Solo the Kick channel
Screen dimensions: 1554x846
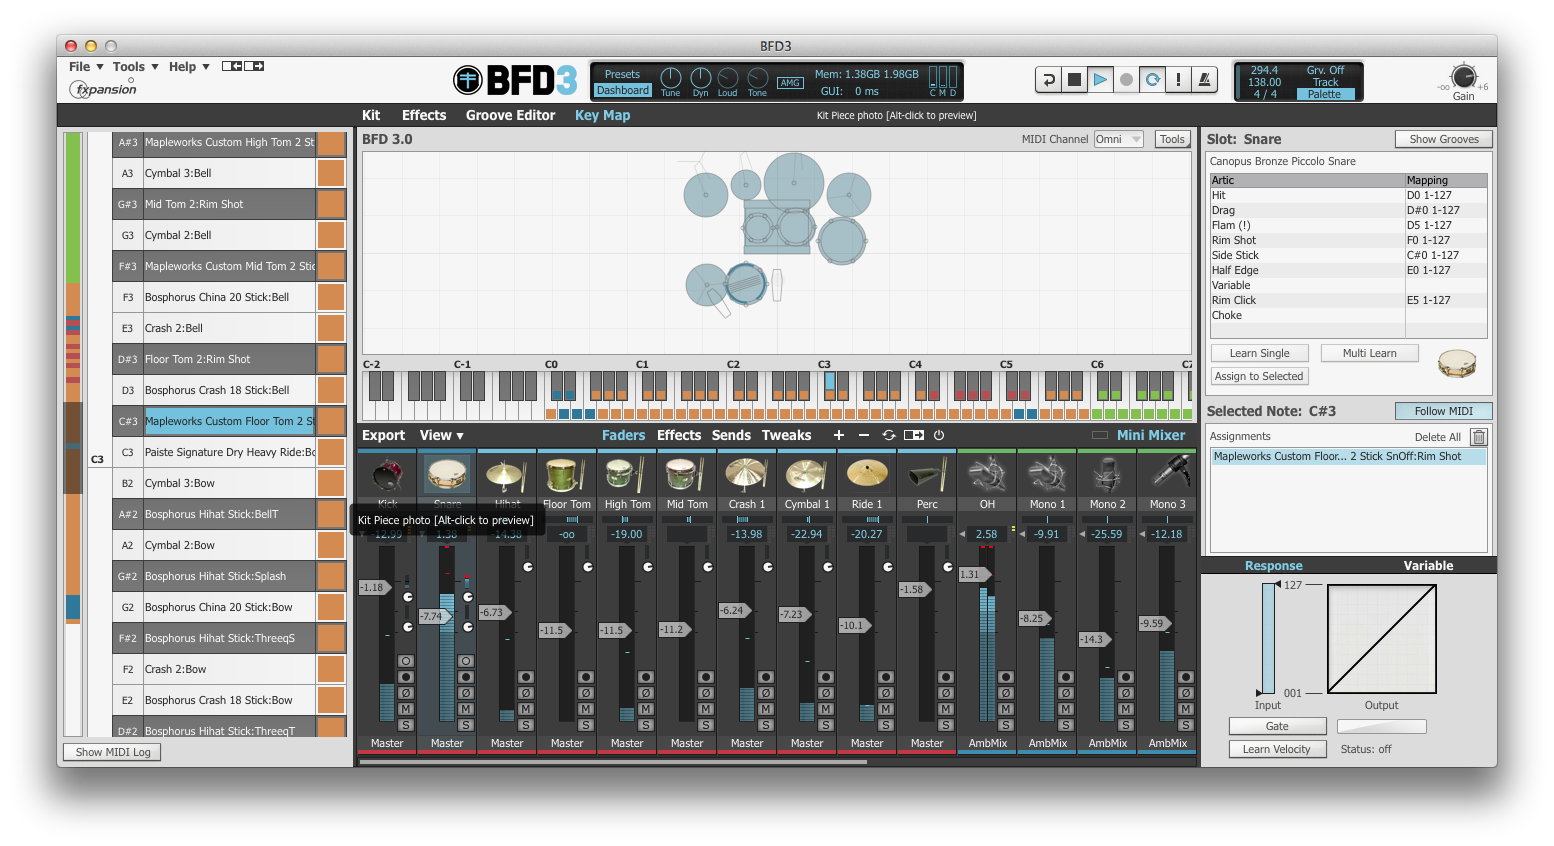pyautogui.click(x=406, y=725)
